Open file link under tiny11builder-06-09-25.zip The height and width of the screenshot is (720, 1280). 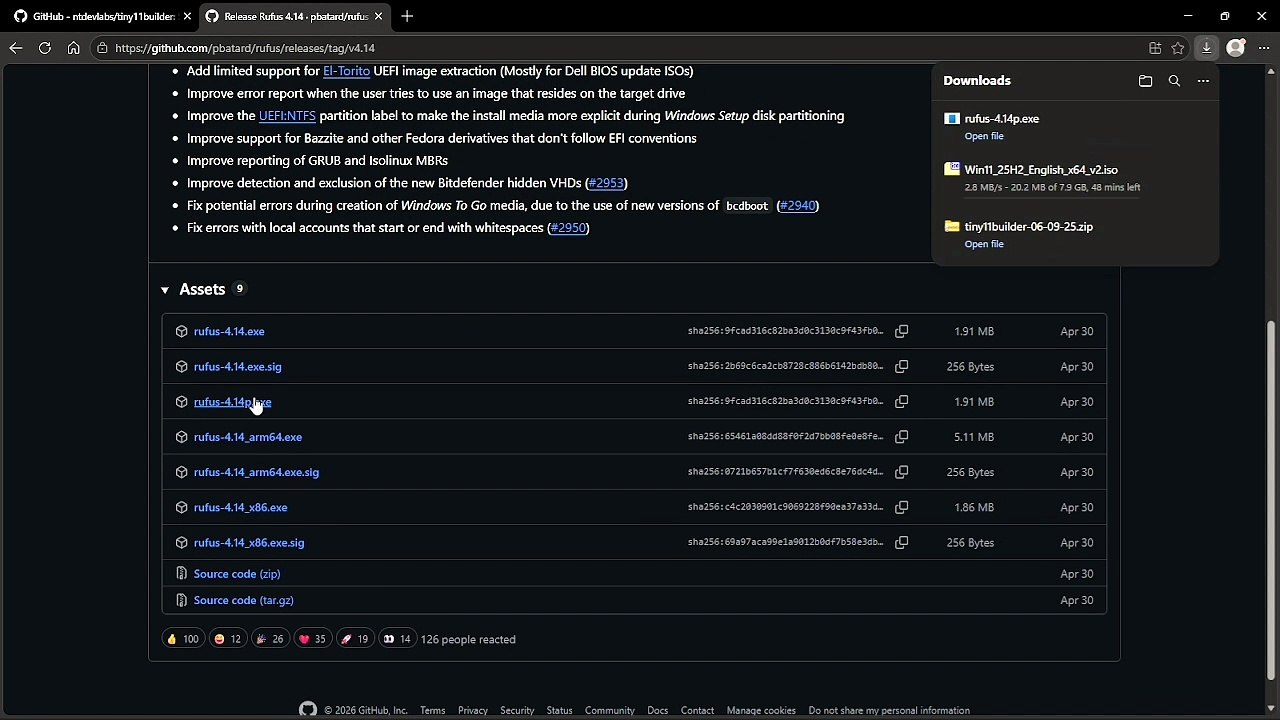(984, 244)
